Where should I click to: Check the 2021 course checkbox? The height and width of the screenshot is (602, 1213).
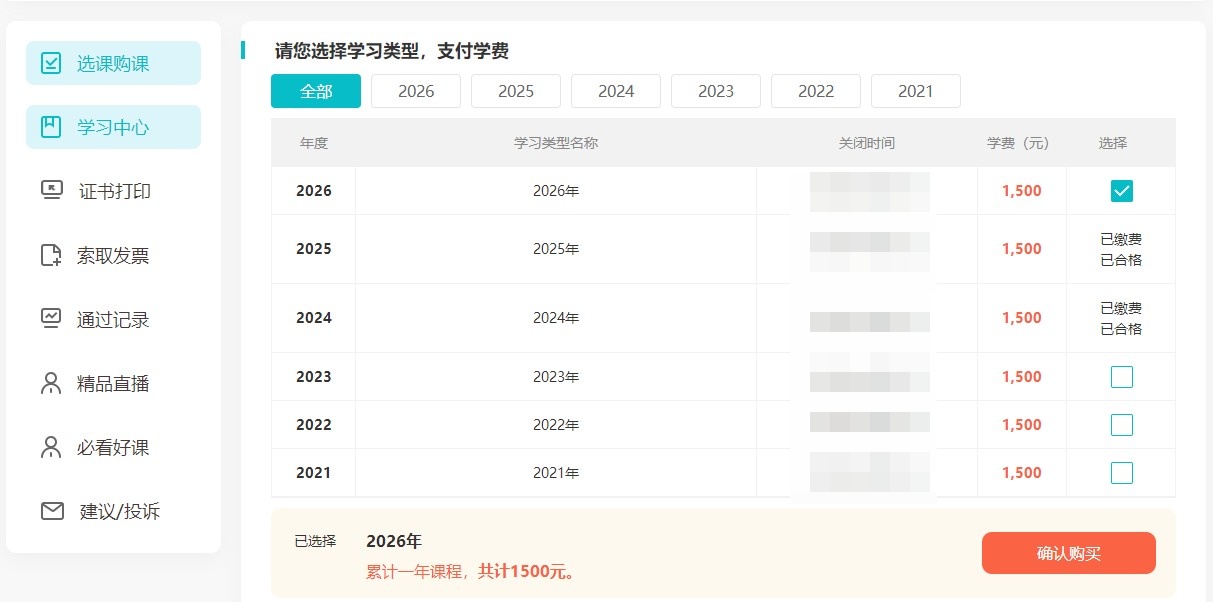point(1121,473)
